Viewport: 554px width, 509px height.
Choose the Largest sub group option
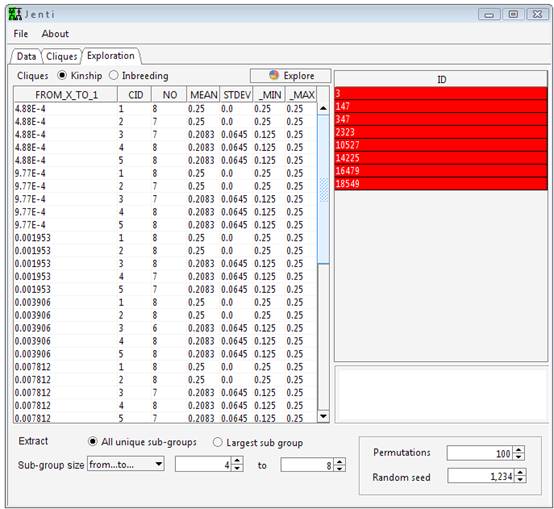pyautogui.click(x=218, y=442)
